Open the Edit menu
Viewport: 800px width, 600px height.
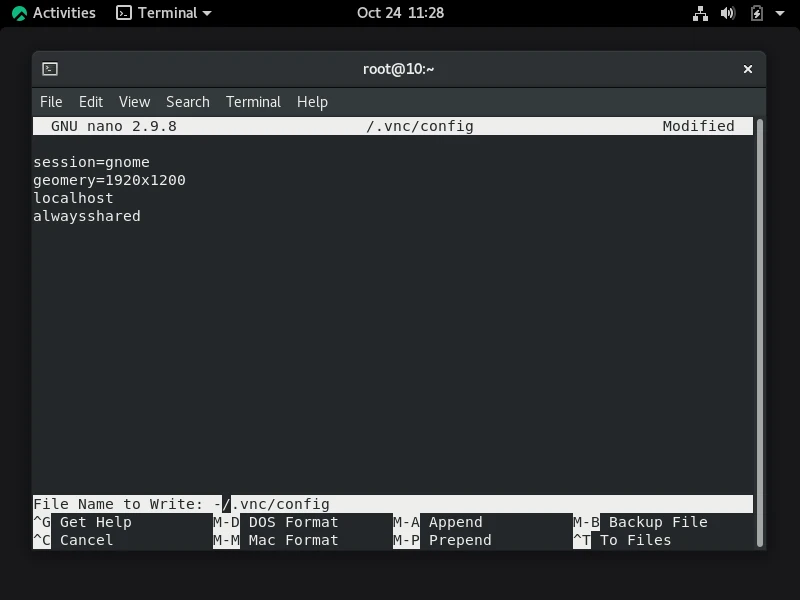(x=90, y=101)
